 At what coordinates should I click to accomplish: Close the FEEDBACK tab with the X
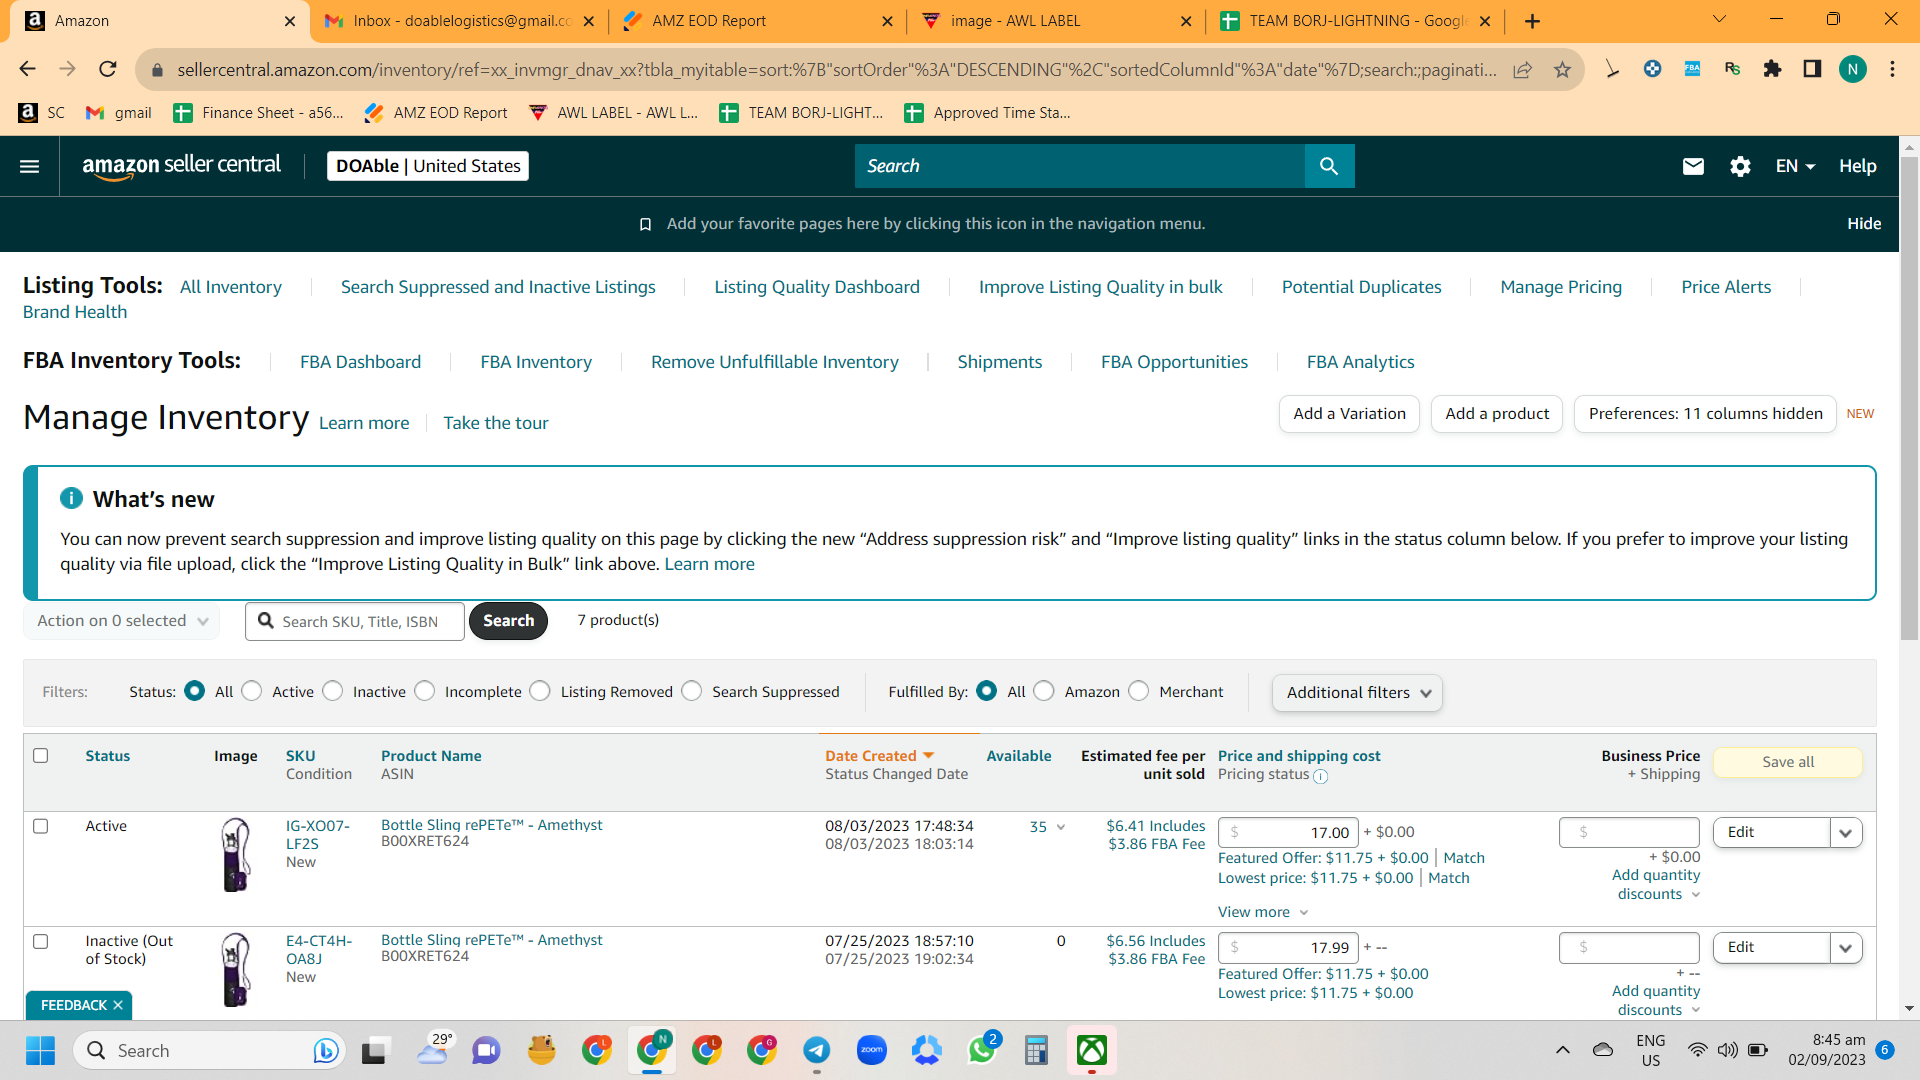[118, 1005]
